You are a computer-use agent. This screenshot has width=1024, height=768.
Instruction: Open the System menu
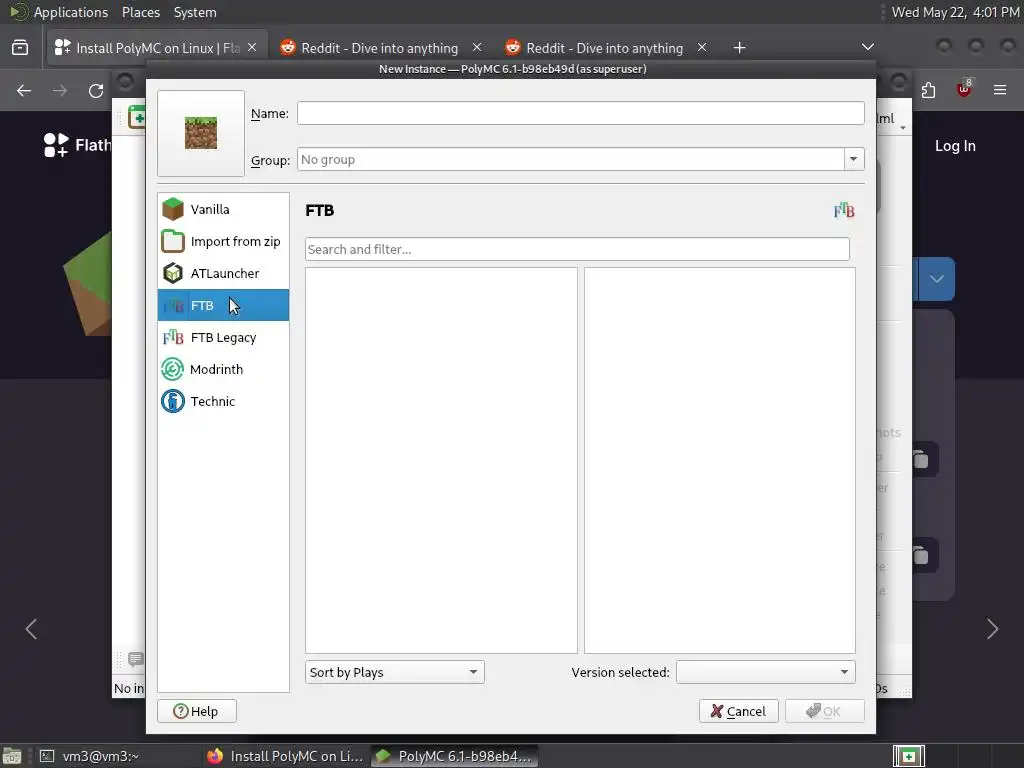[x=195, y=12]
